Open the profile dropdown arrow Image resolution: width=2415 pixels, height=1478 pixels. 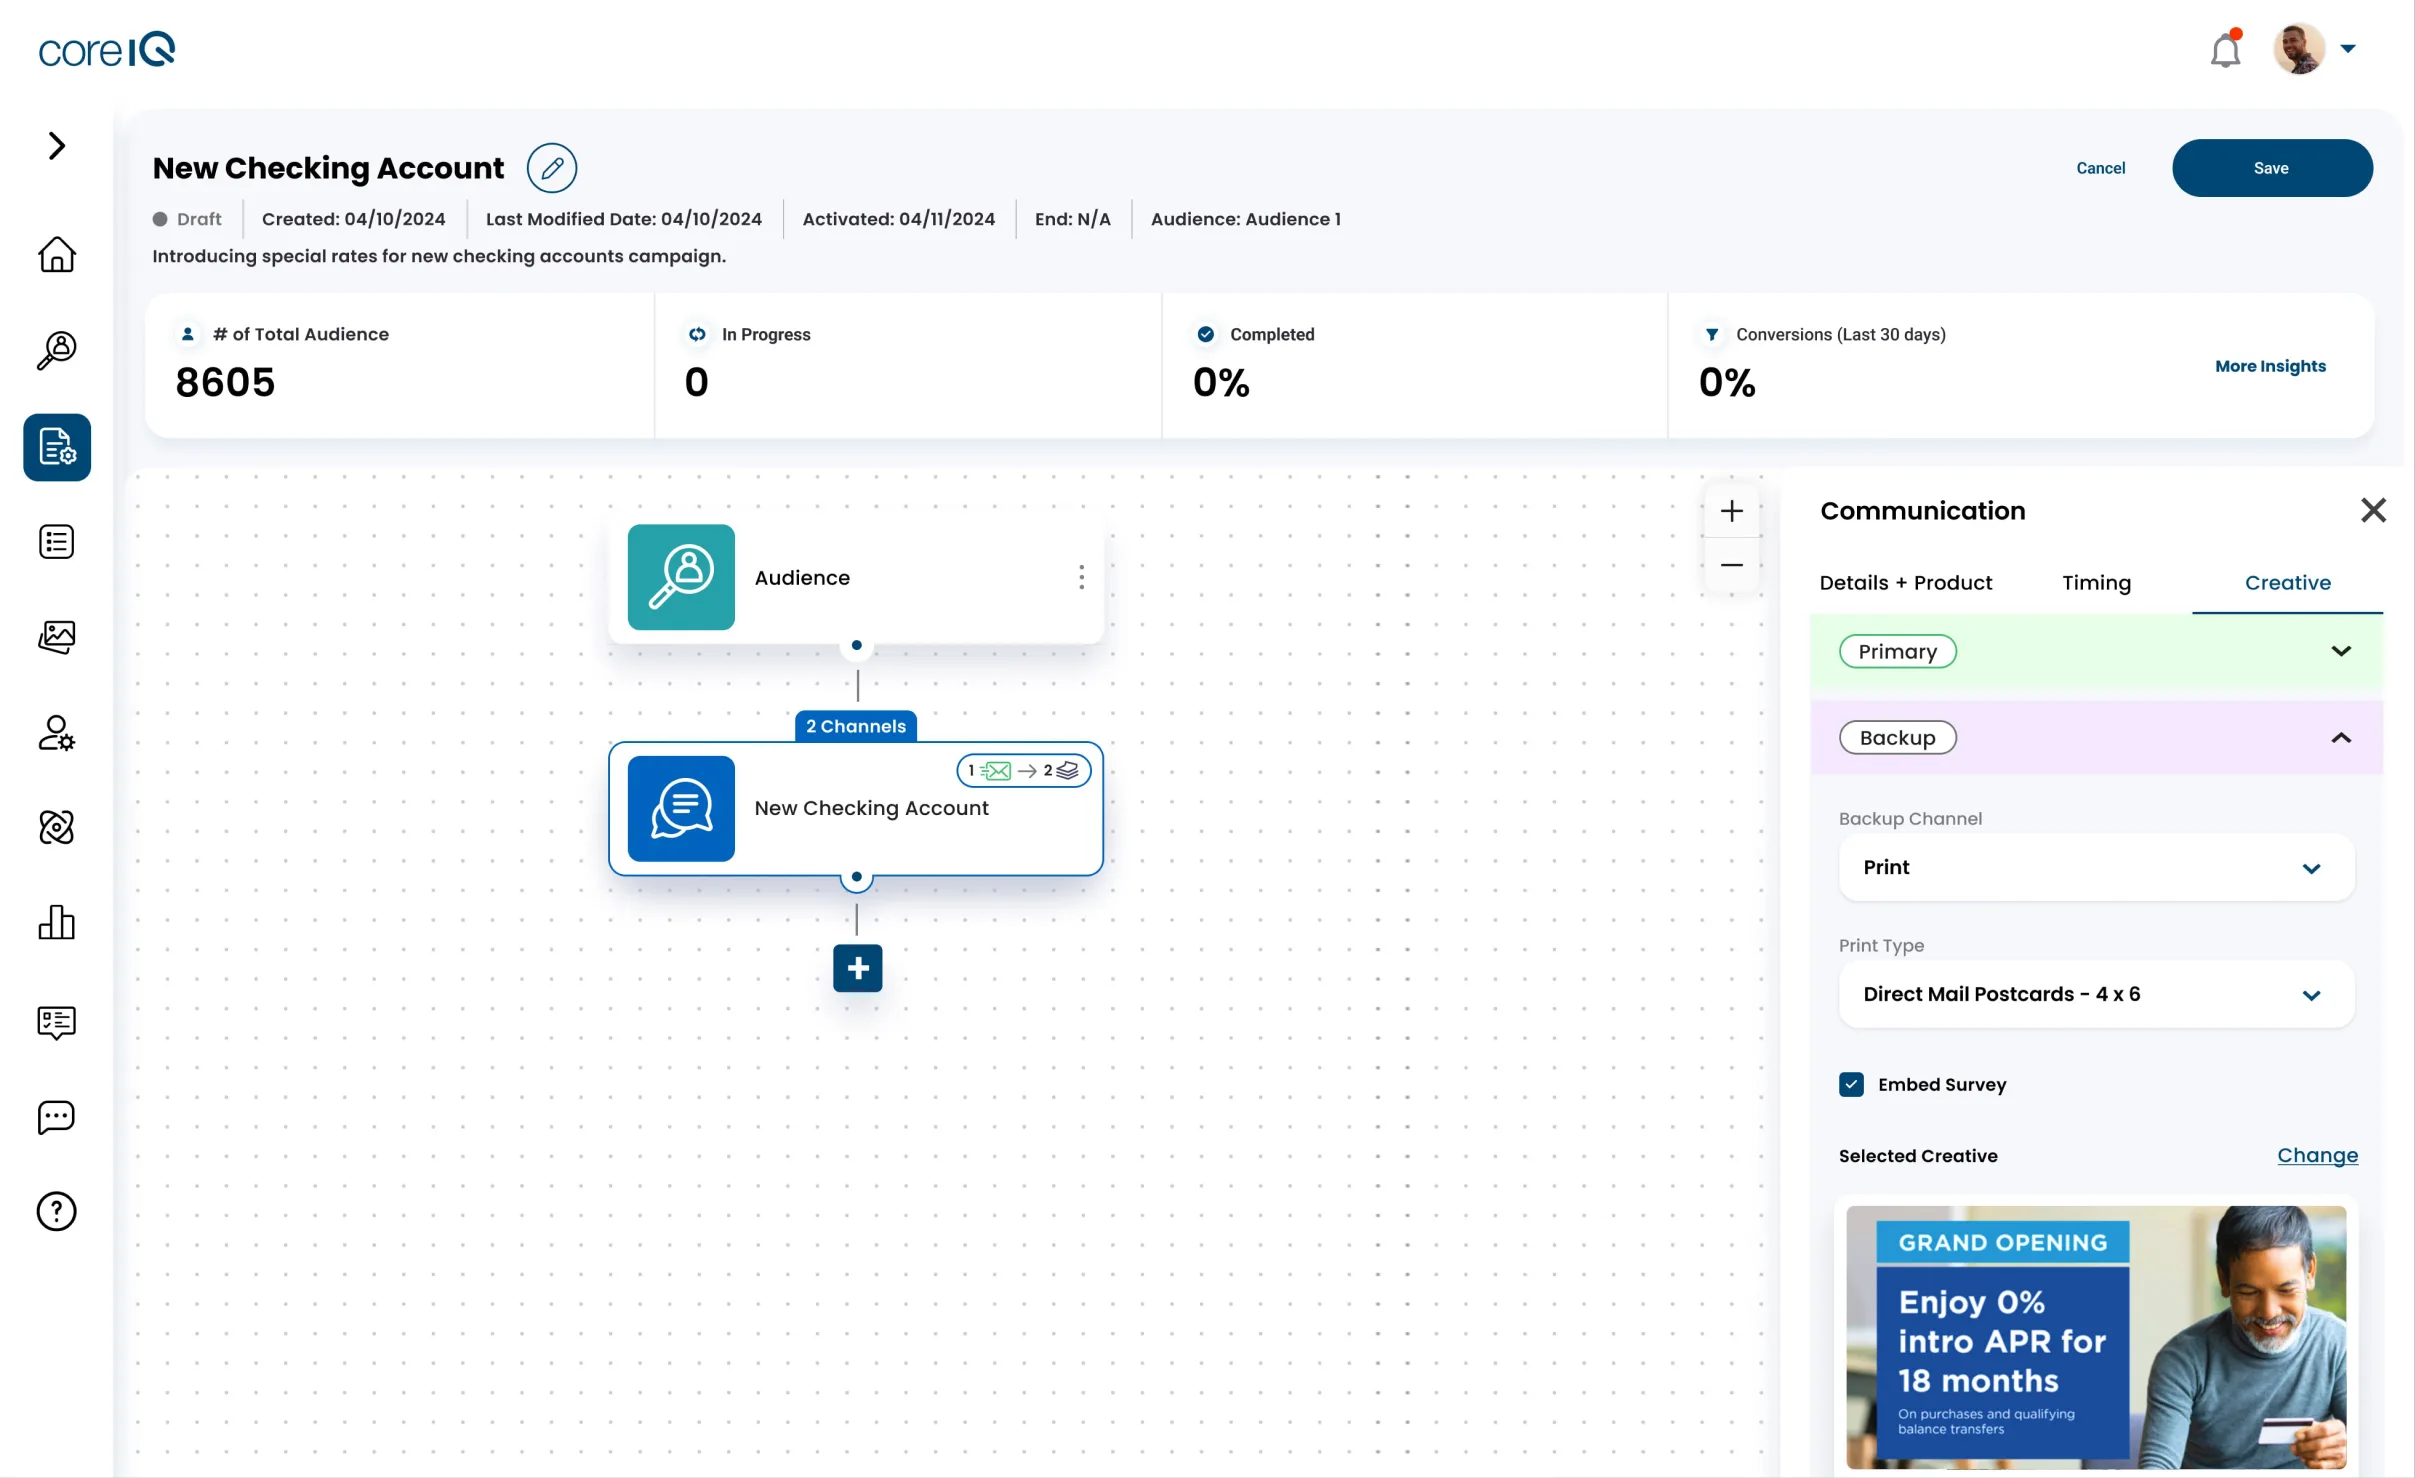pos(2348,49)
